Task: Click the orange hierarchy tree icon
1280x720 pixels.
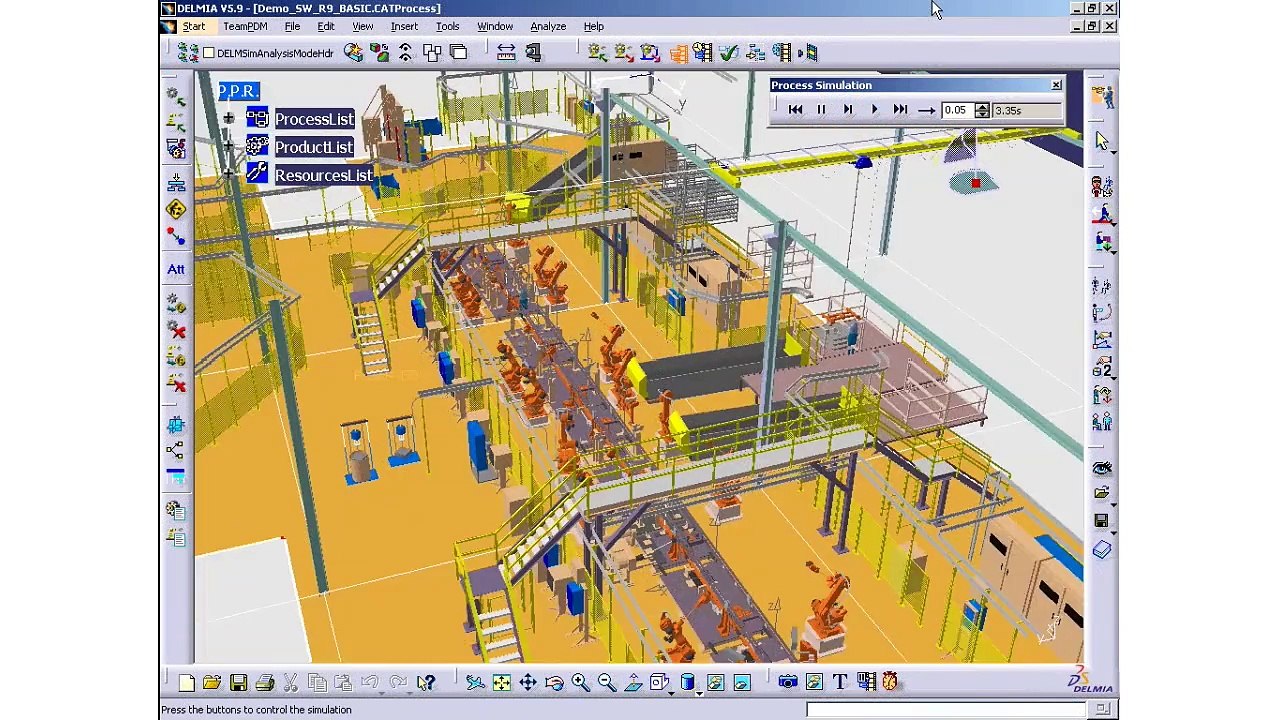Action: coord(678,53)
